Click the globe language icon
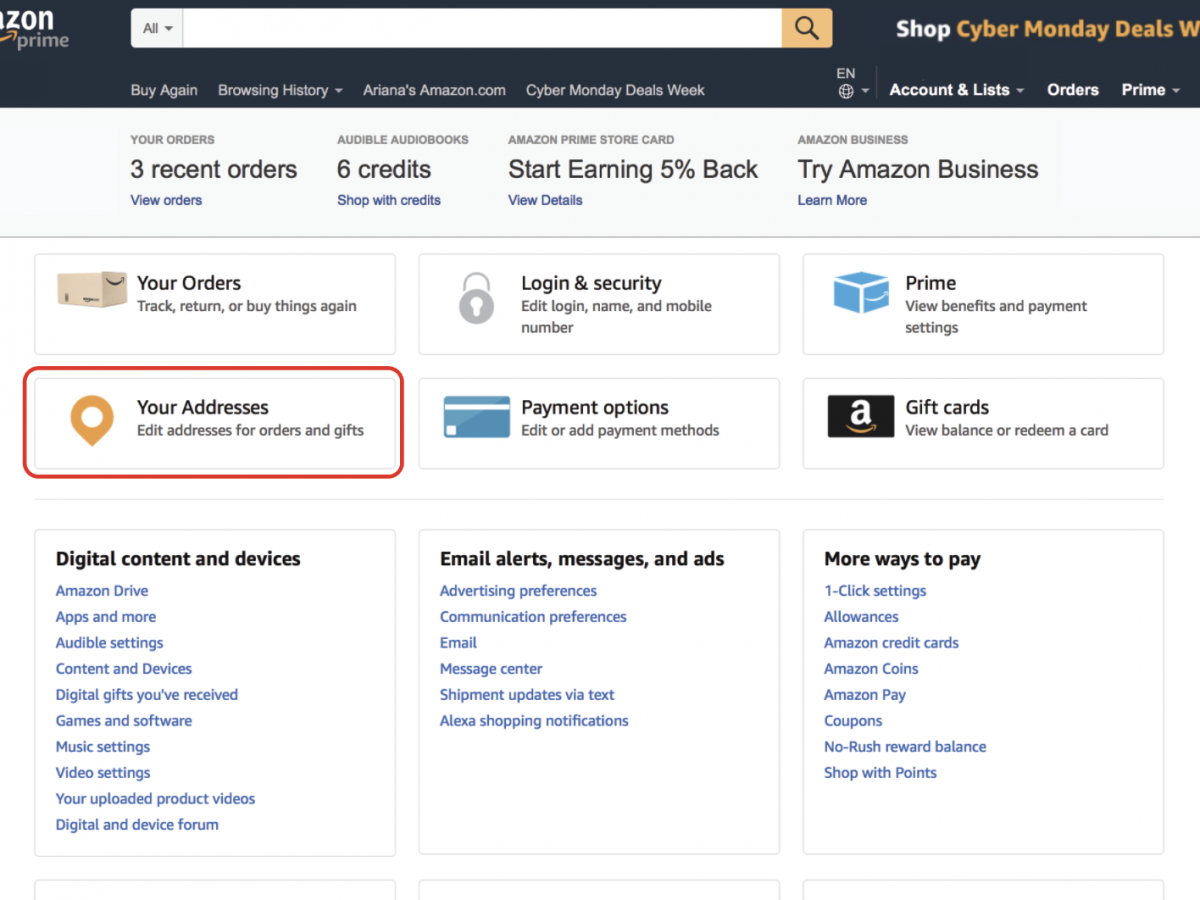This screenshot has height=900, width=1200. pyautogui.click(x=846, y=91)
